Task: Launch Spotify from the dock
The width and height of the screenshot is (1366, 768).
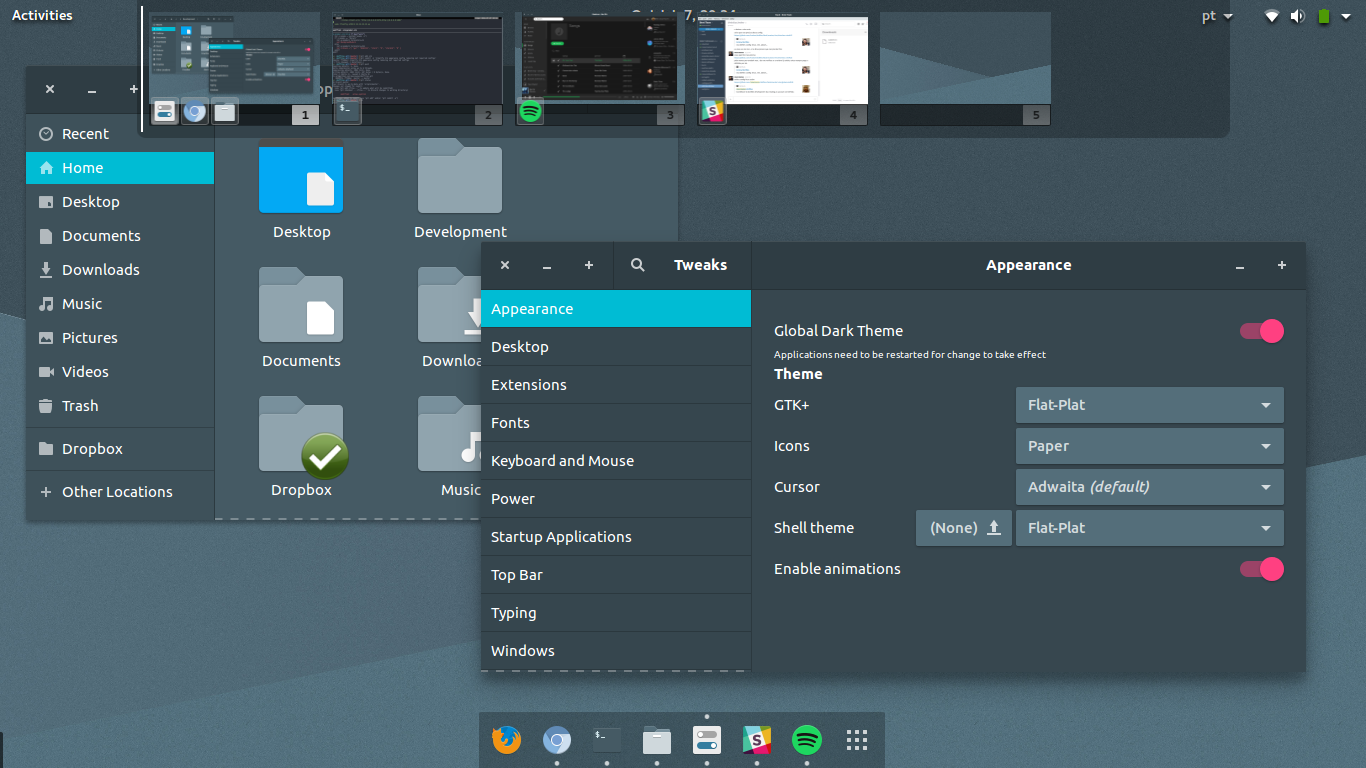Action: click(x=807, y=740)
